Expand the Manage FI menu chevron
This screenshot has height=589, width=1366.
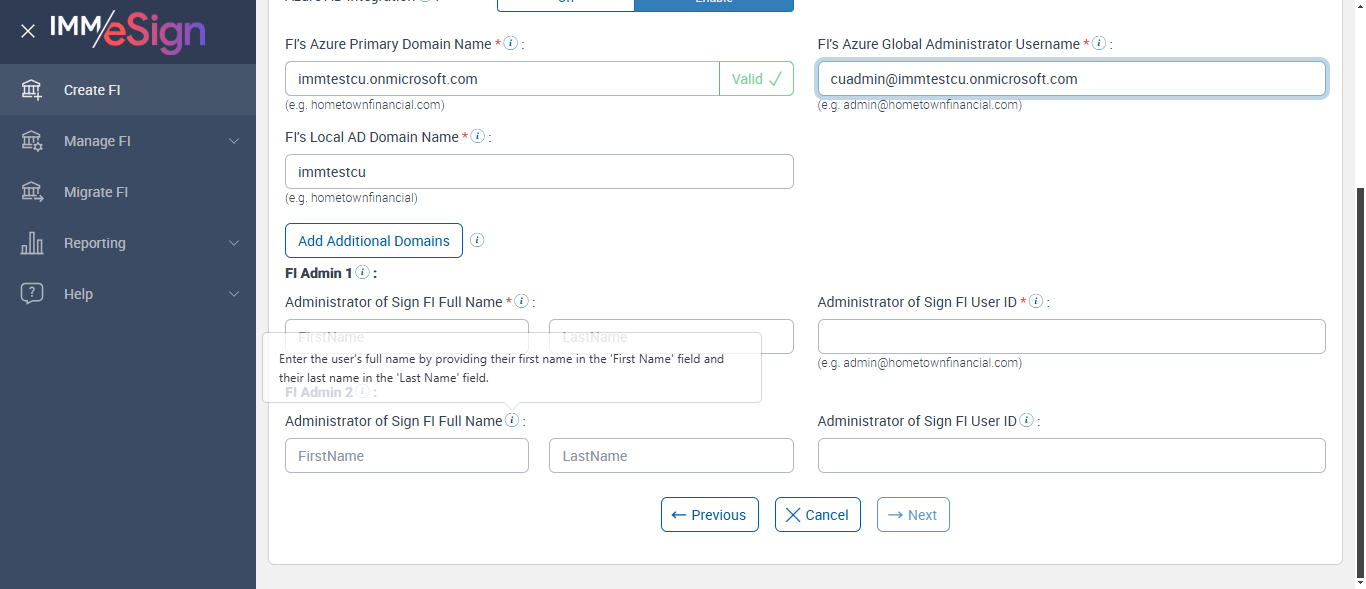click(x=234, y=141)
